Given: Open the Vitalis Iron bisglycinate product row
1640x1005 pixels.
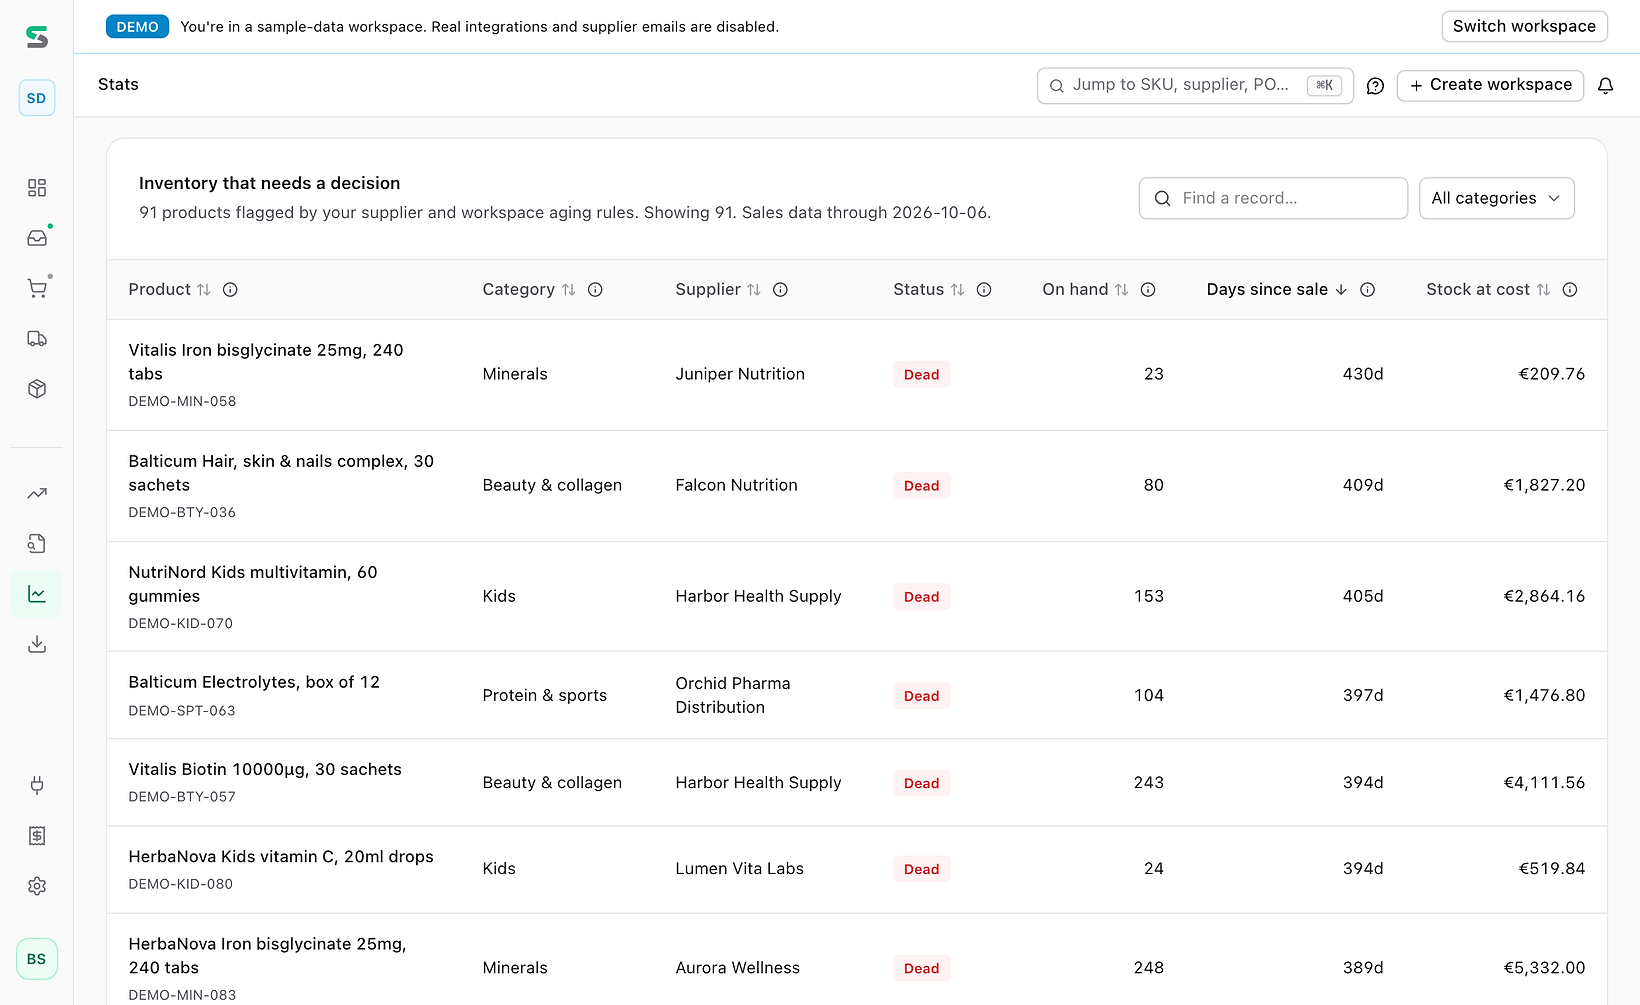Looking at the screenshot, I should click(x=857, y=375).
